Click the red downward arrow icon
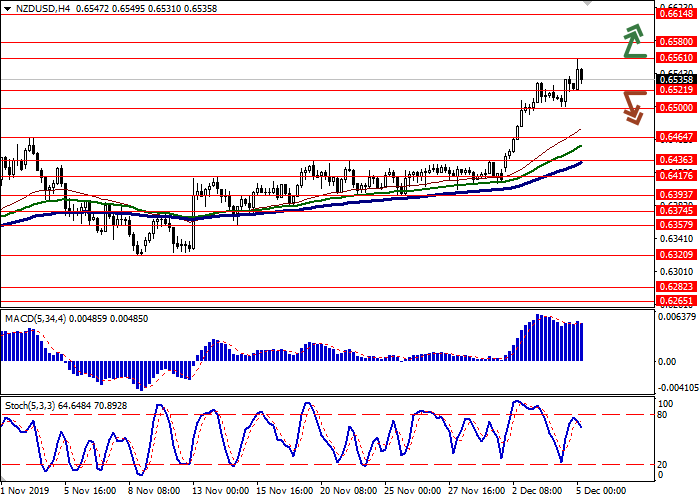Image resolution: width=700 pixels, height=500 pixels. click(632, 106)
